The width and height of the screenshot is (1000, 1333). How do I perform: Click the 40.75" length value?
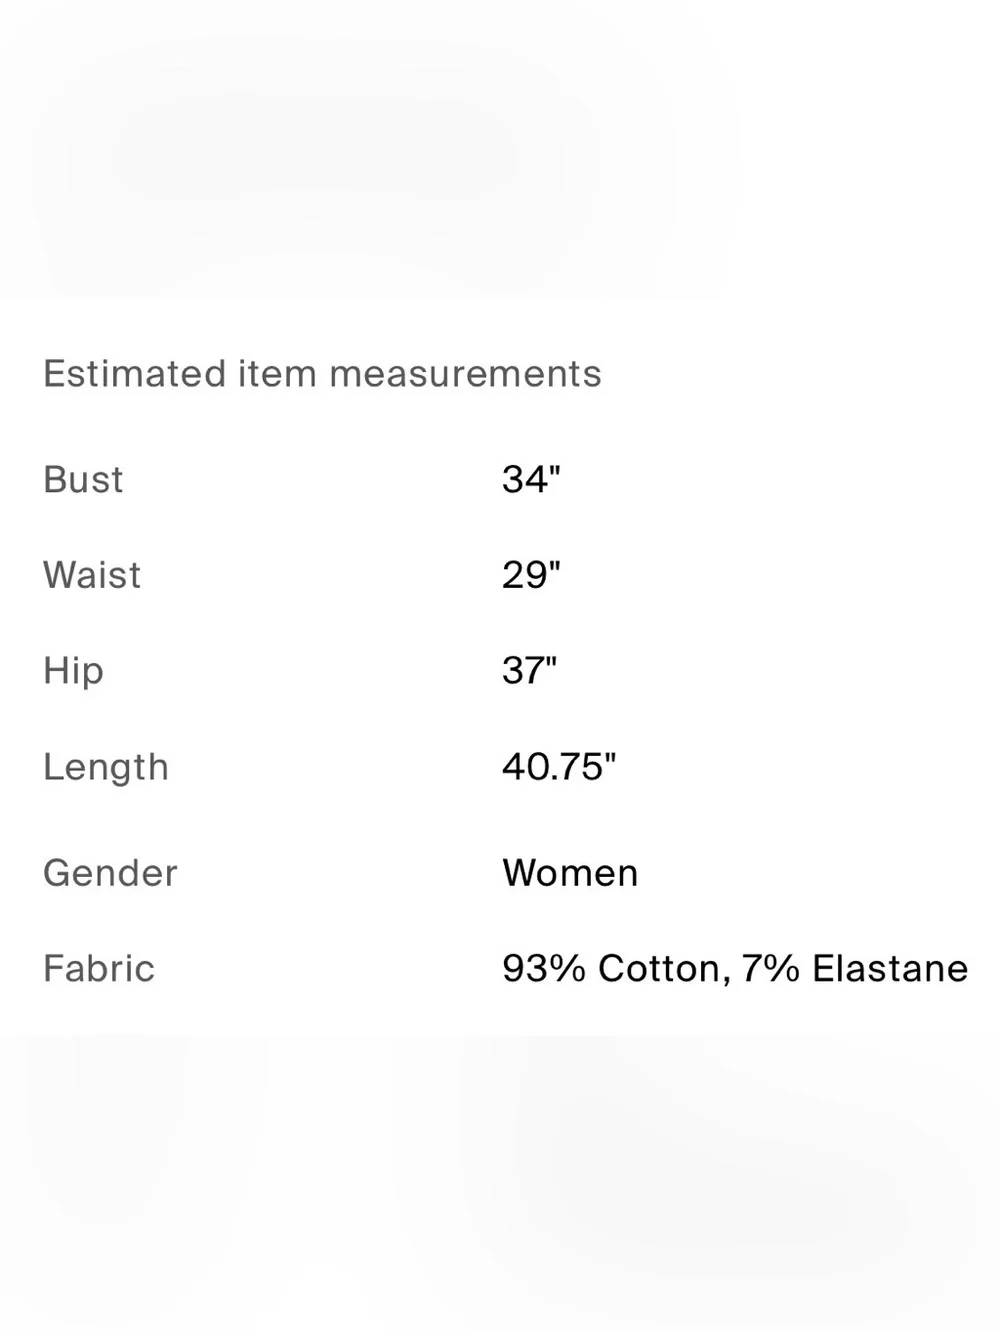click(559, 767)
